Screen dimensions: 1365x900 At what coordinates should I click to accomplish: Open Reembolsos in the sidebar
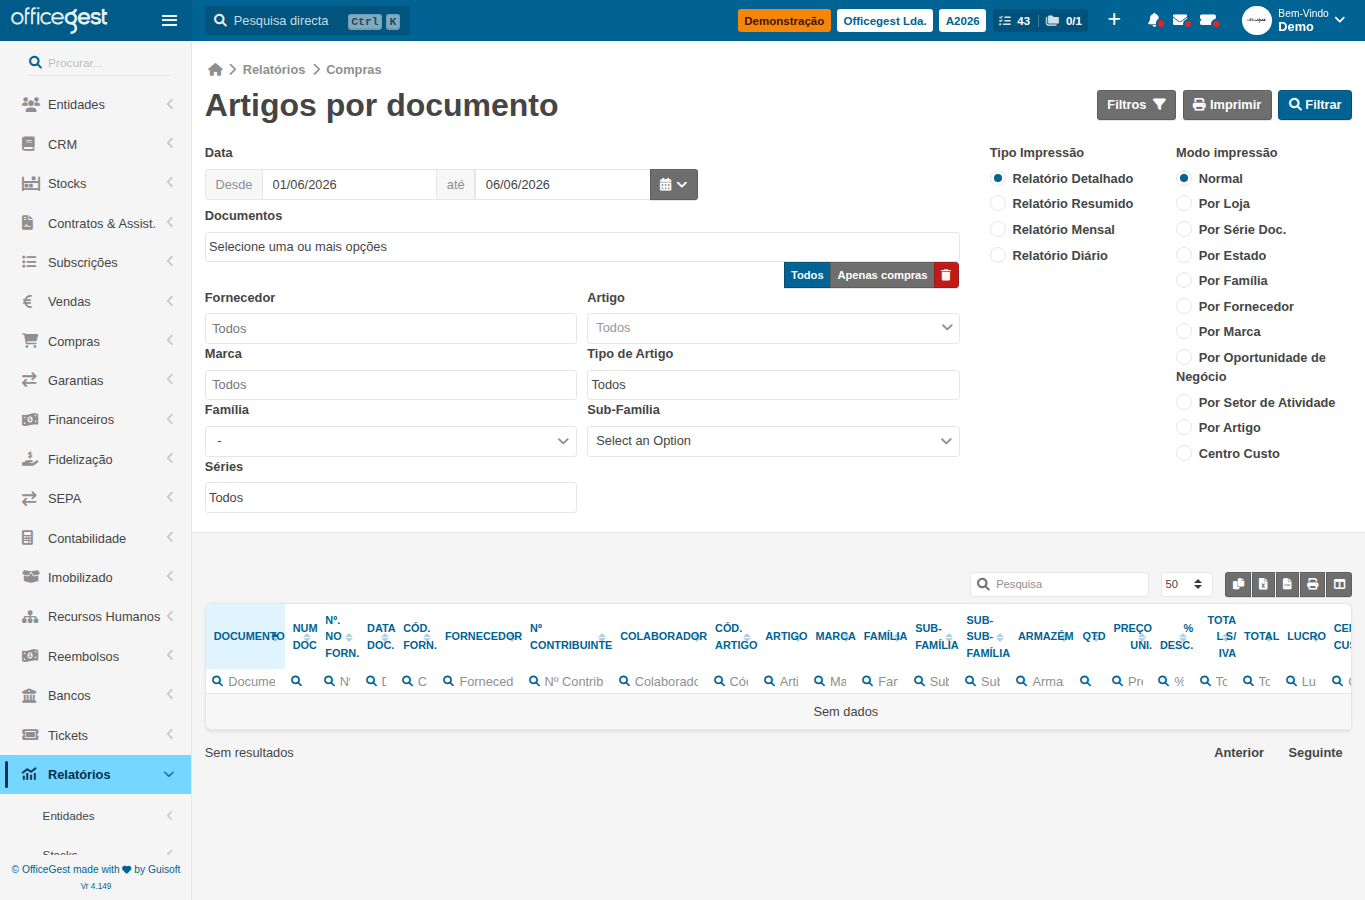coord(96,657)
